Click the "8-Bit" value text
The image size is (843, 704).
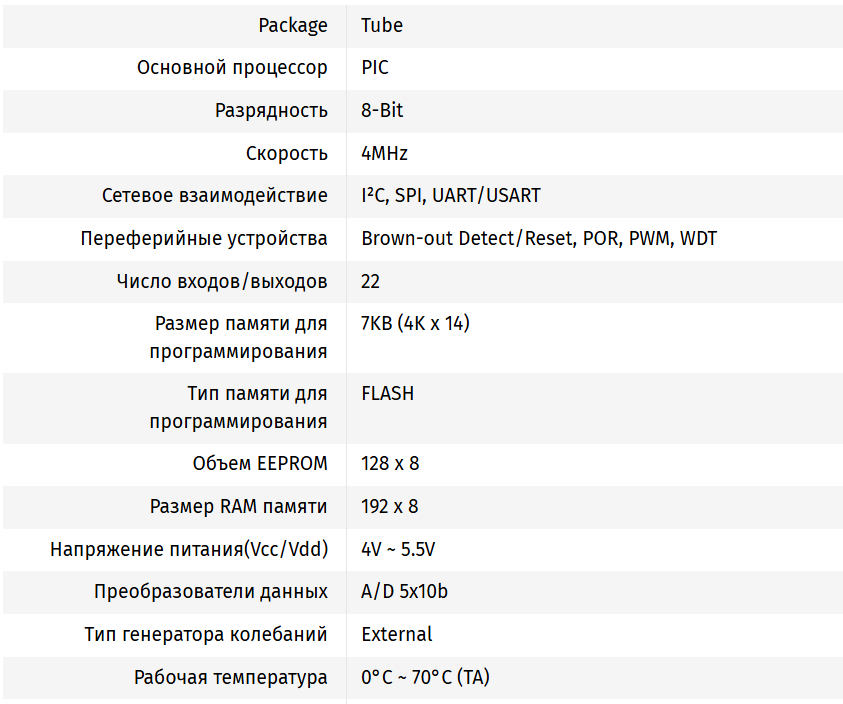coord(382,111)
